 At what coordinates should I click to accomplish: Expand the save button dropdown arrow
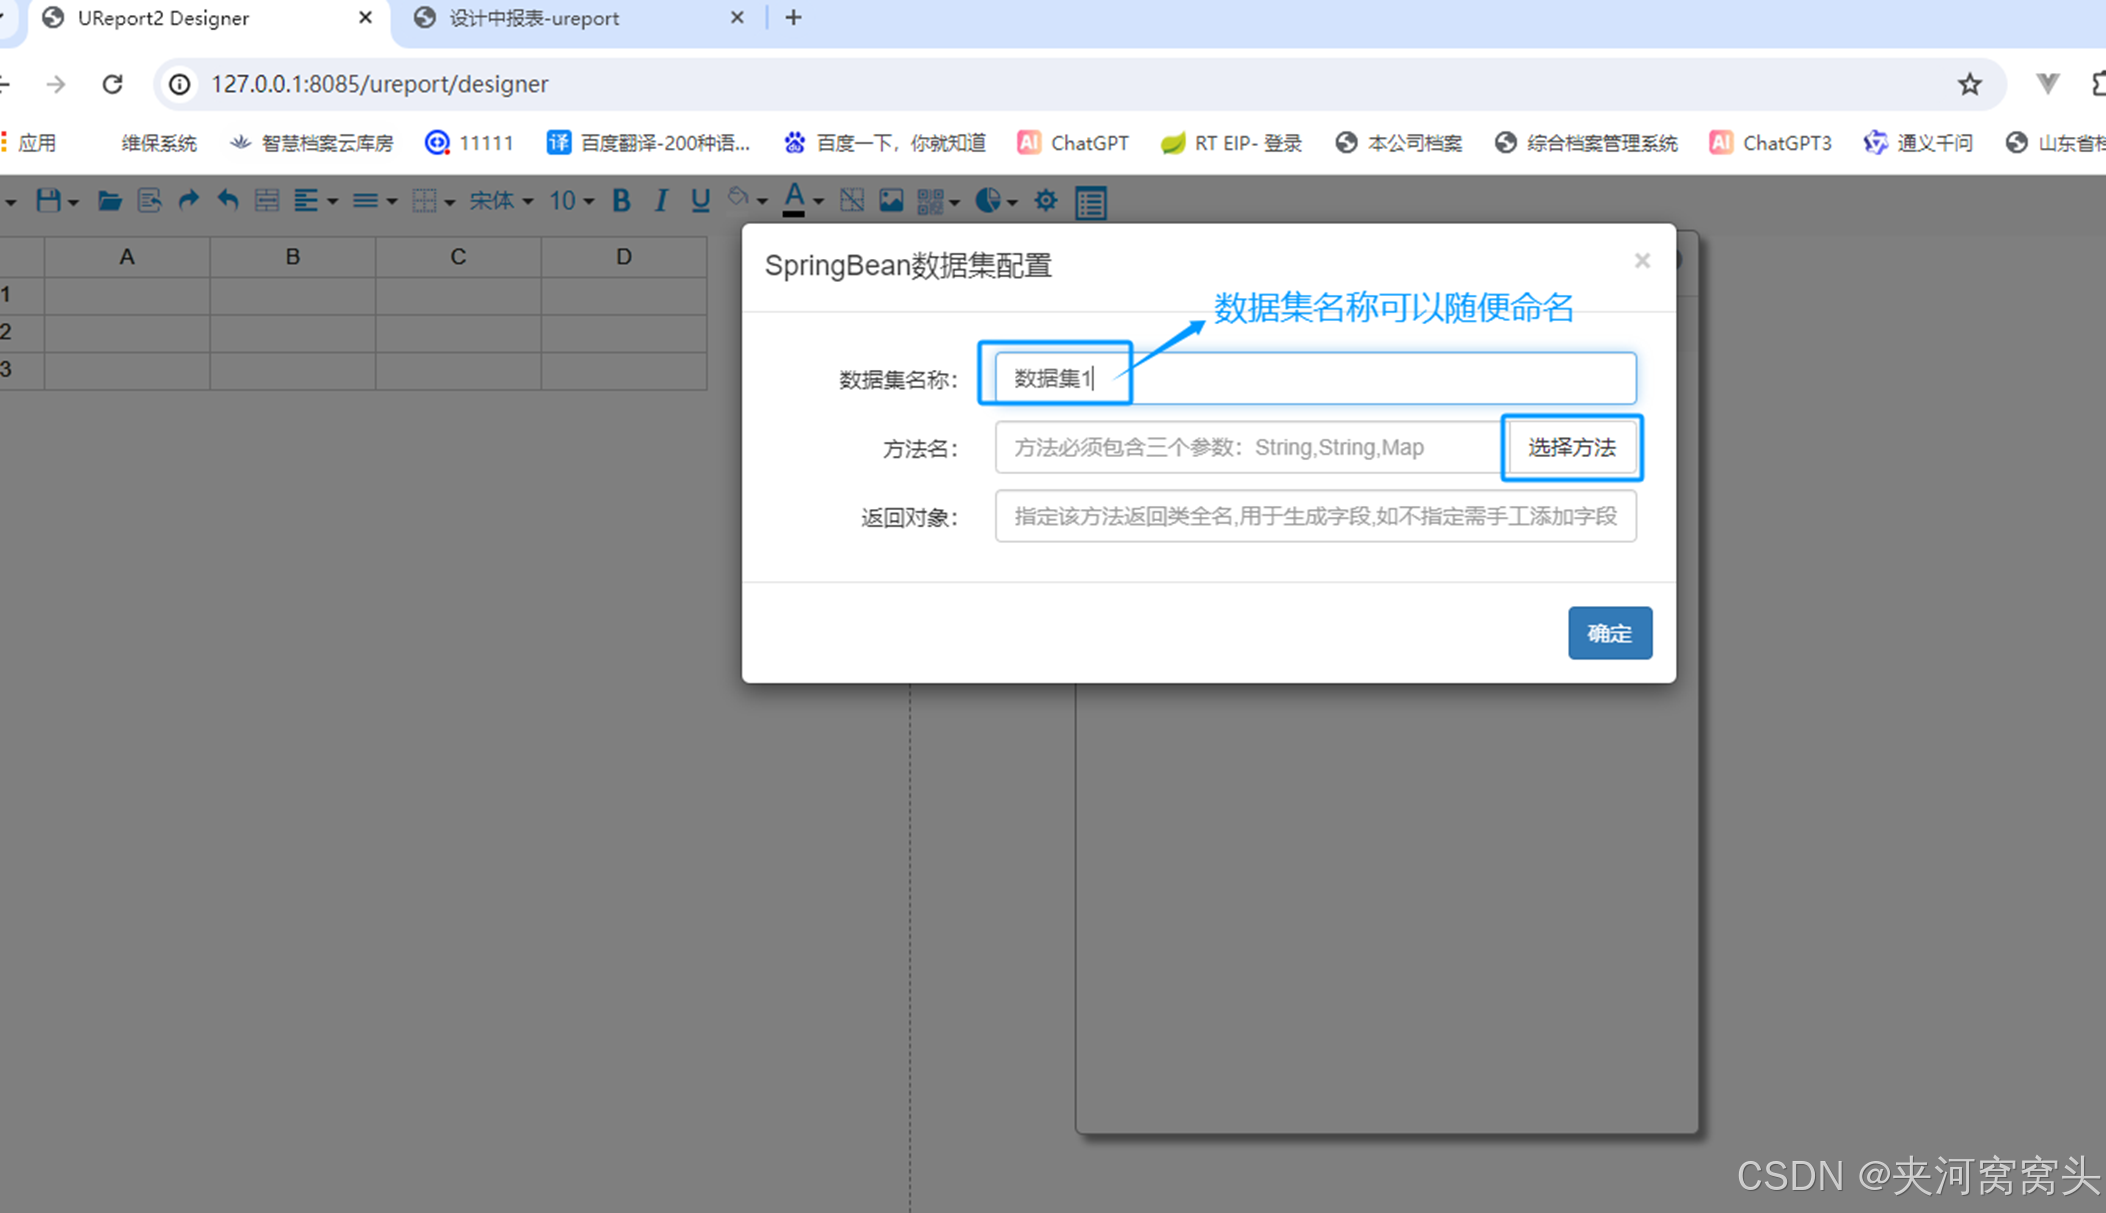74,203
